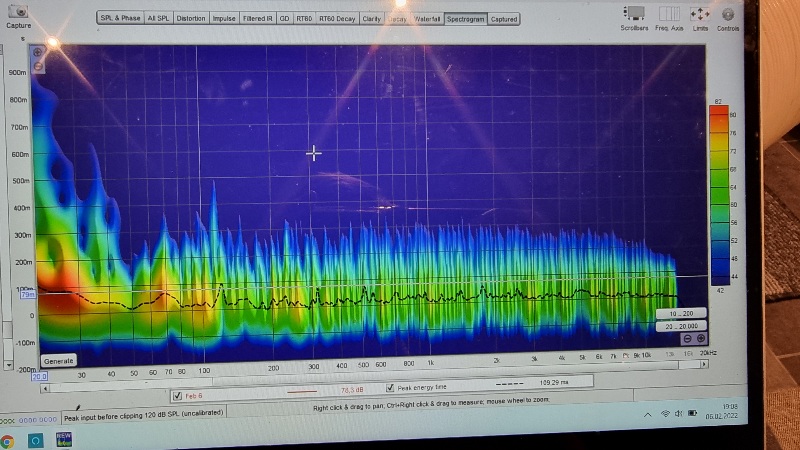Zoom out vertical axis with top-left minus icon
The width and height of the screenshot is (800, 450).
point(37,66)
